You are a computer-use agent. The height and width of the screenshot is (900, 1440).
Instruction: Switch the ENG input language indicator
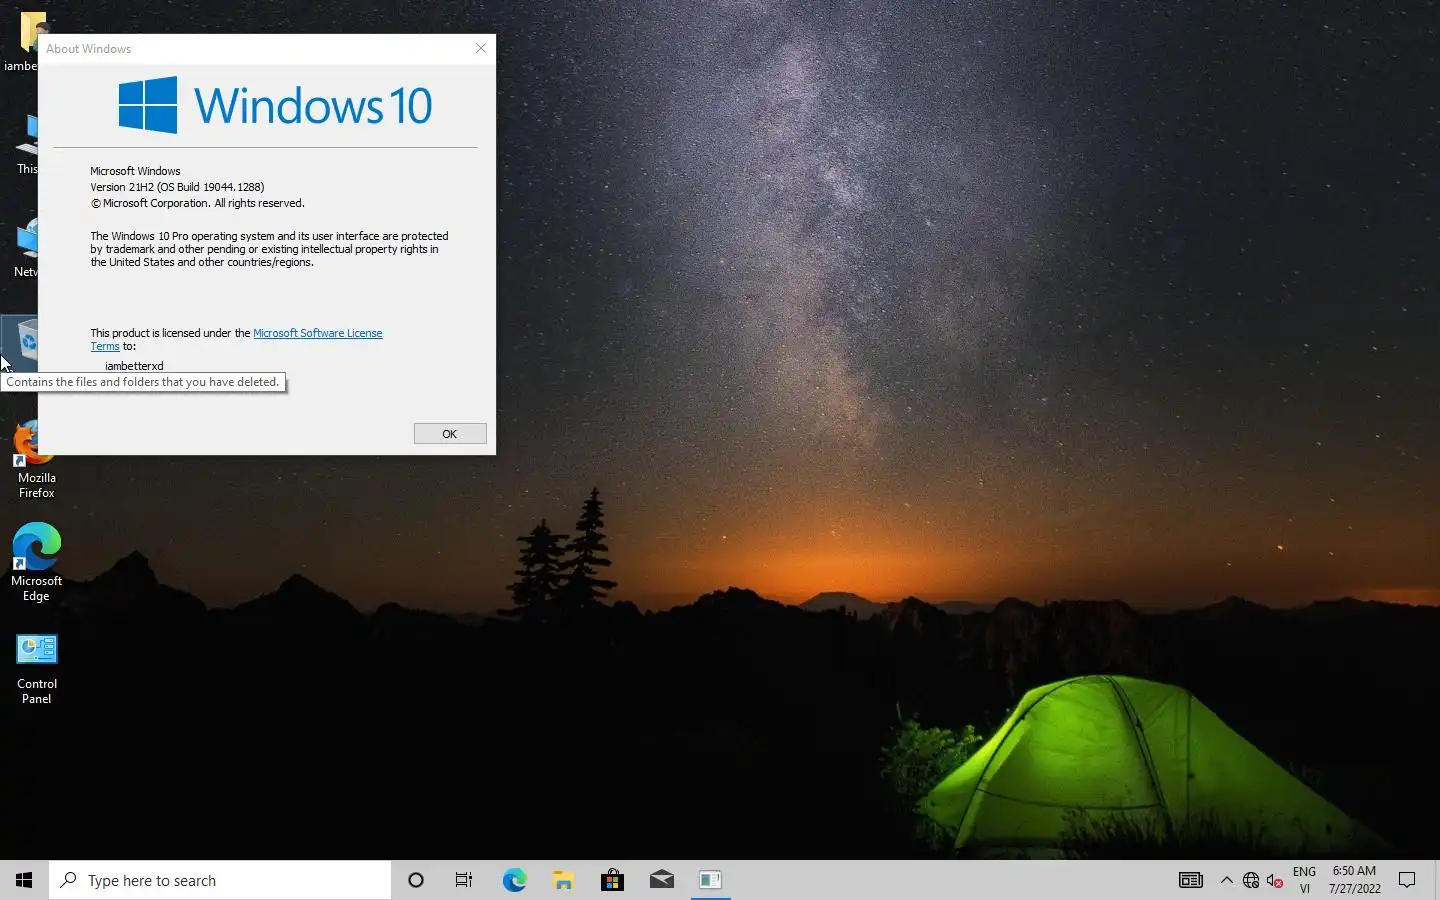tap(1304, 880)
